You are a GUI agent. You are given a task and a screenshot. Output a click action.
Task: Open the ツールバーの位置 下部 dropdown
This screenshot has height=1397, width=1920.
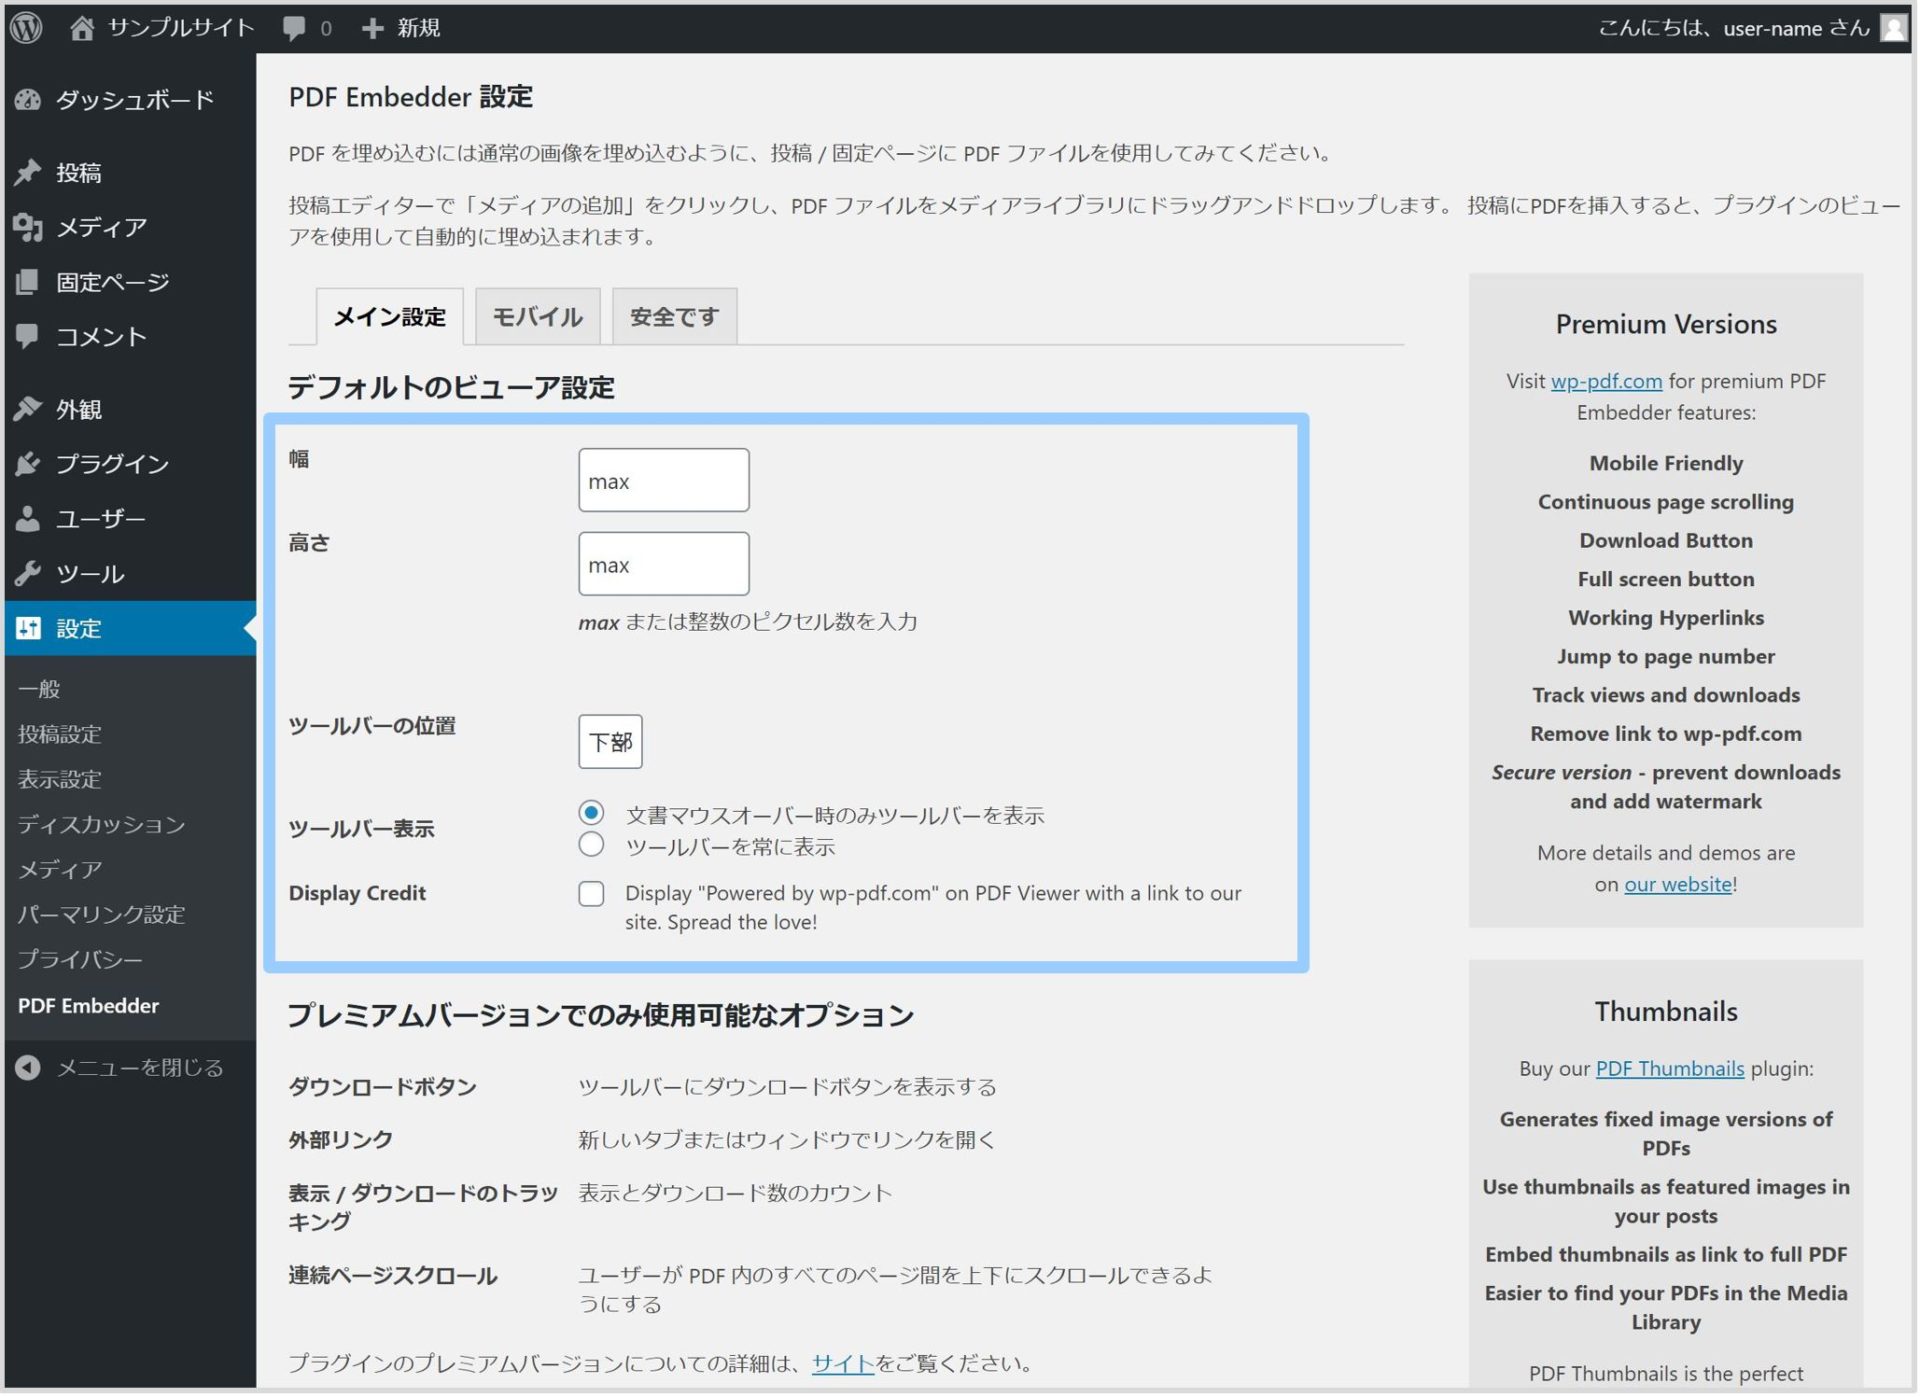tap(610, 741)
